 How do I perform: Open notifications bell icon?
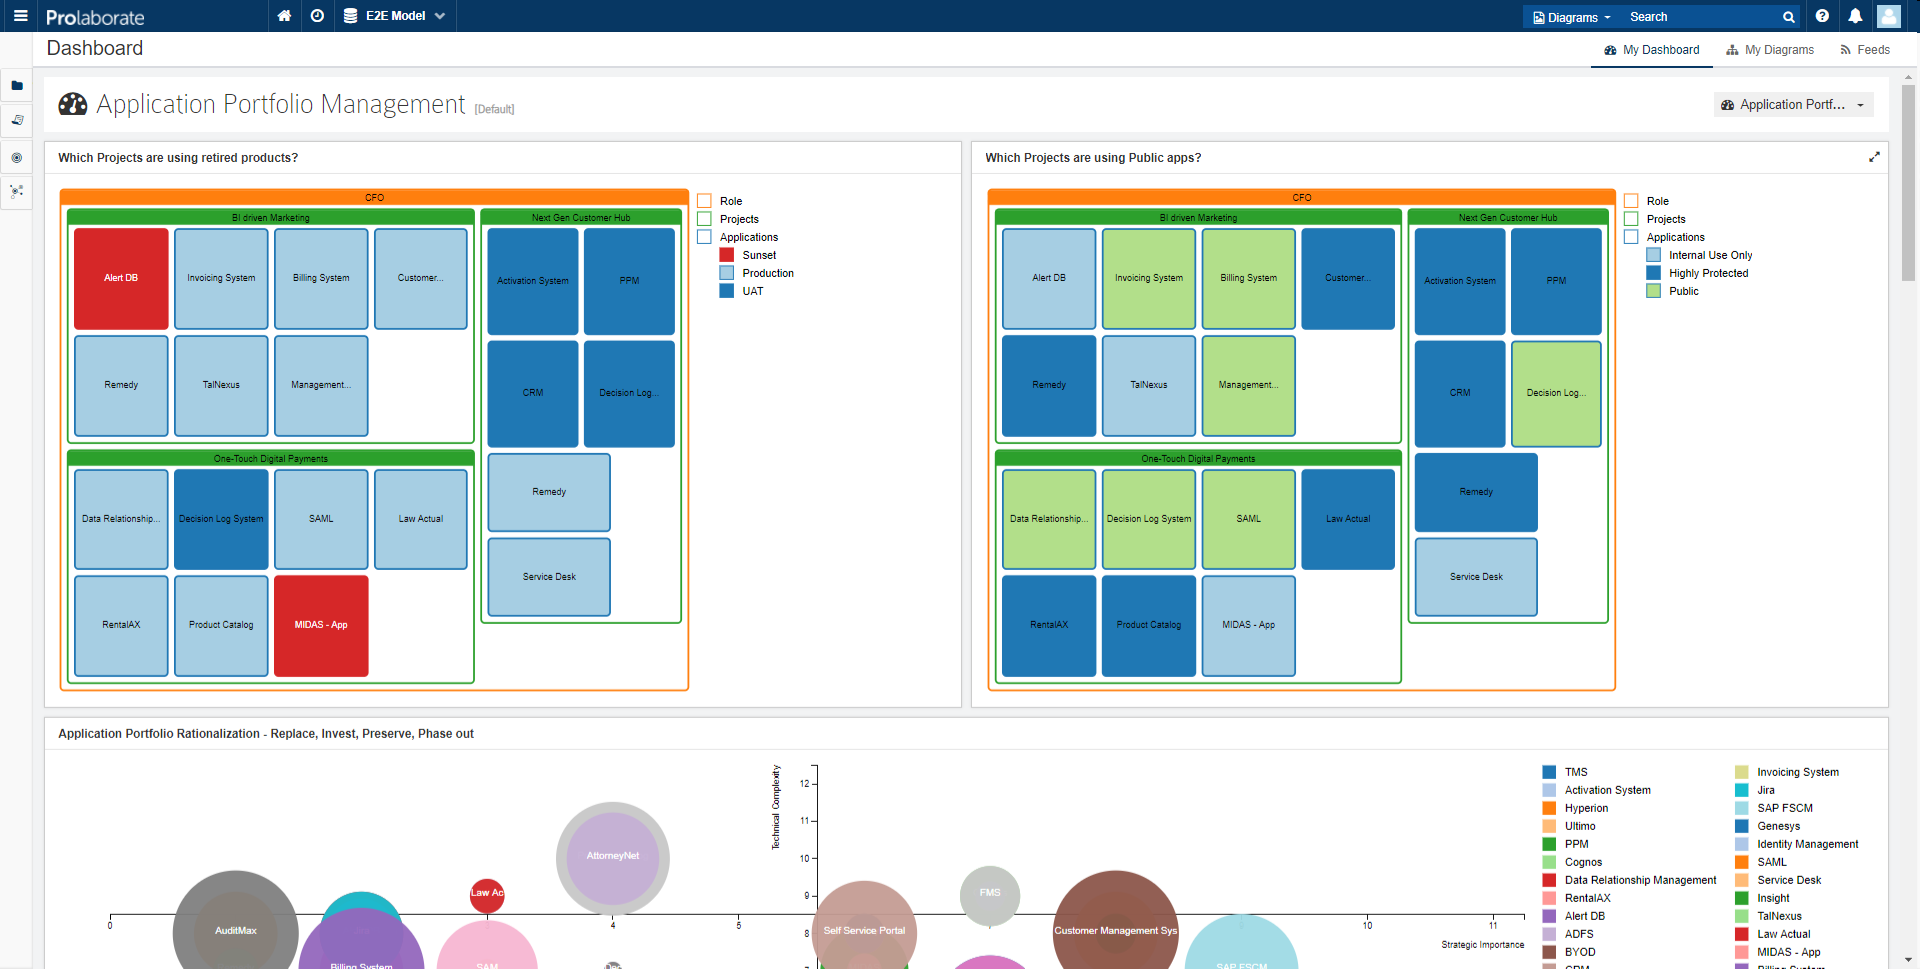(1855, 16)
